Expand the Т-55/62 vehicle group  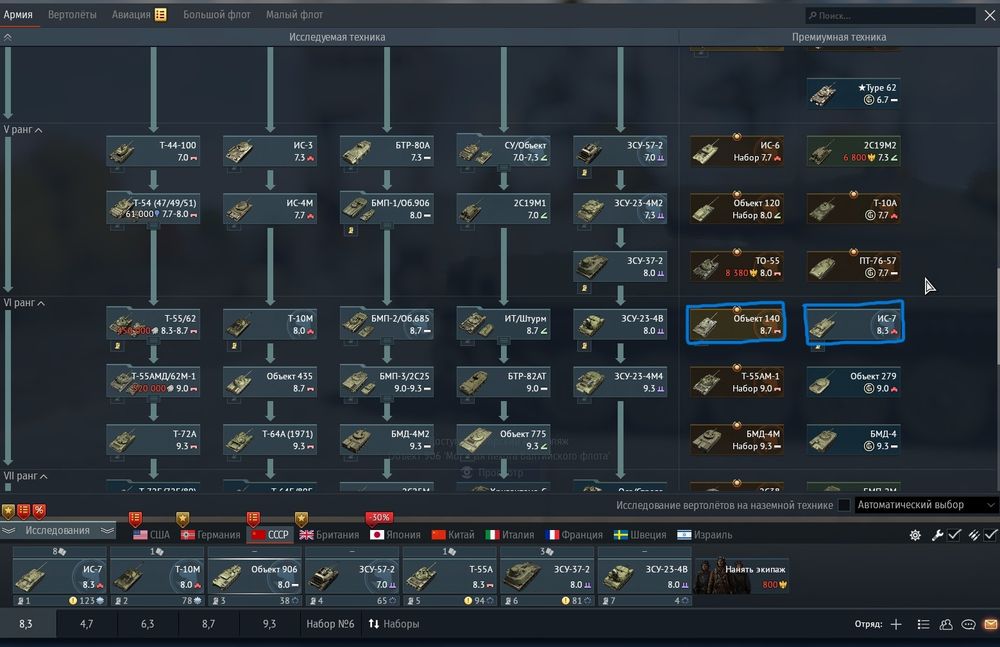coord(153,324)
